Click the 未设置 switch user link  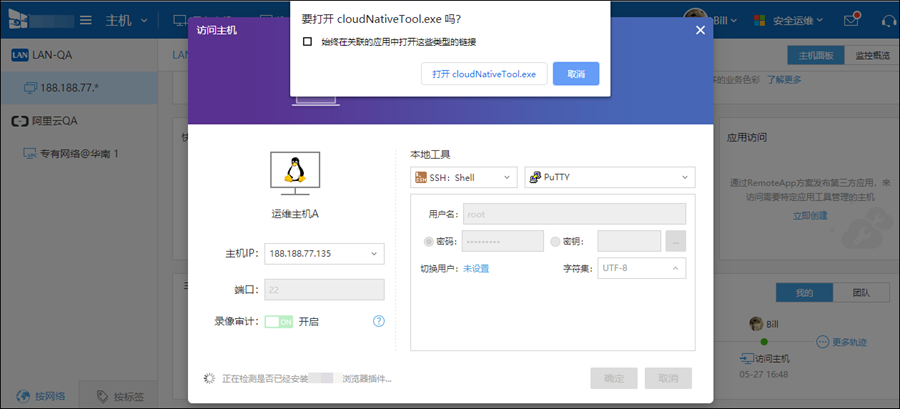pos(476,268)
